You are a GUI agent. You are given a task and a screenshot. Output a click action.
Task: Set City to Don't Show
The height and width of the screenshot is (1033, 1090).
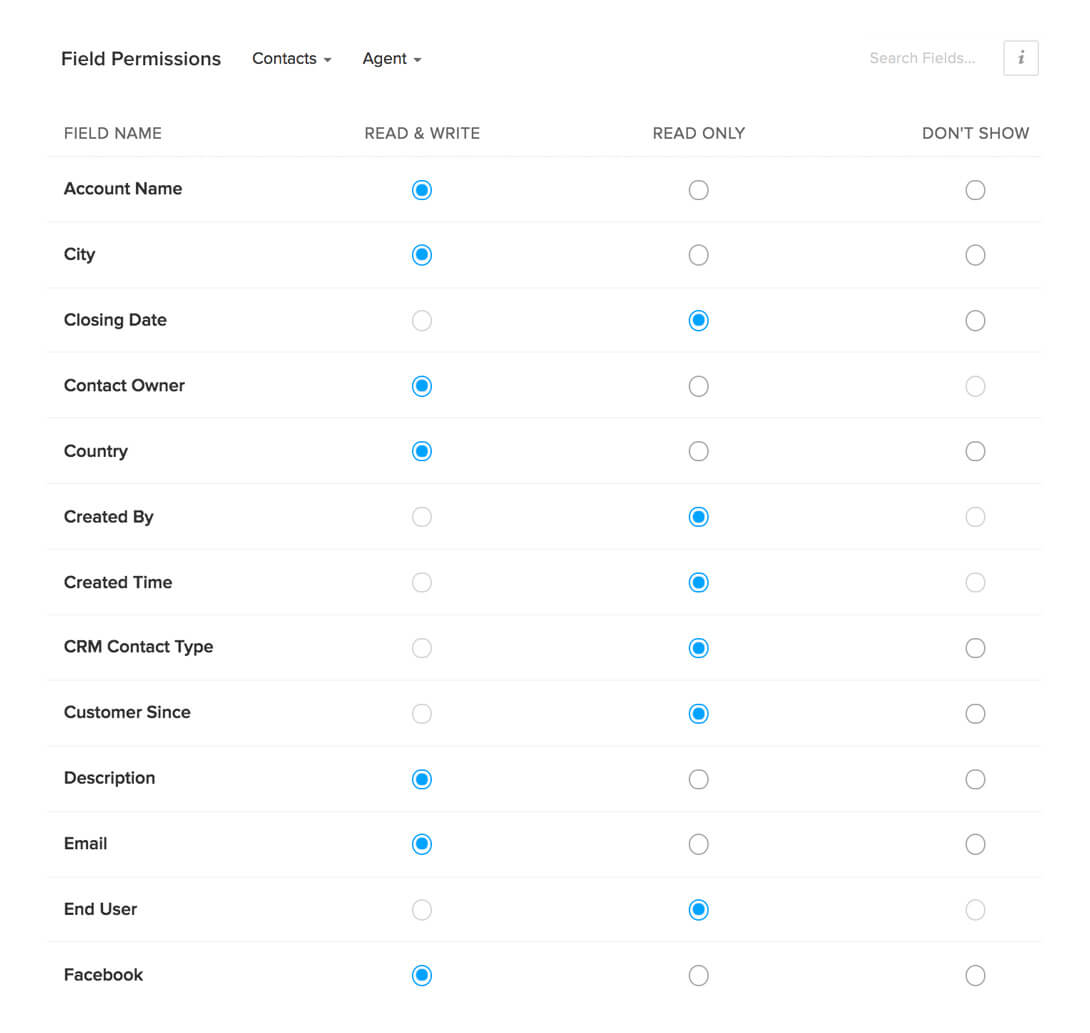click(975, 255)
